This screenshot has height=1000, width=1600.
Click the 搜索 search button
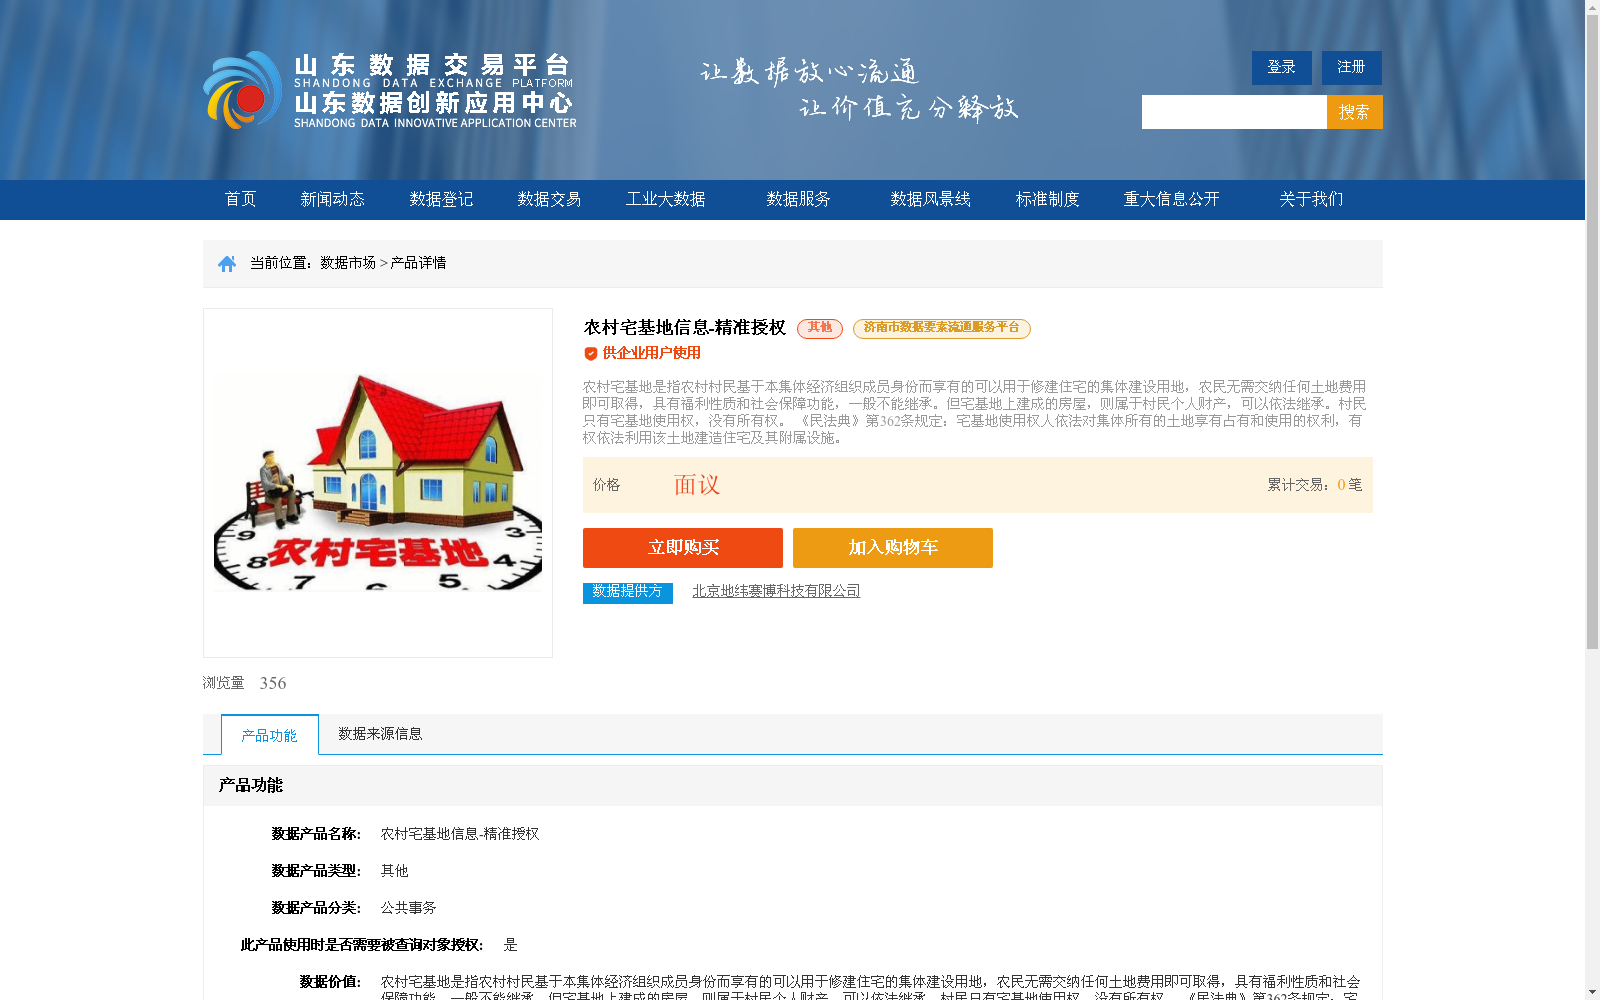[1354, 112]
